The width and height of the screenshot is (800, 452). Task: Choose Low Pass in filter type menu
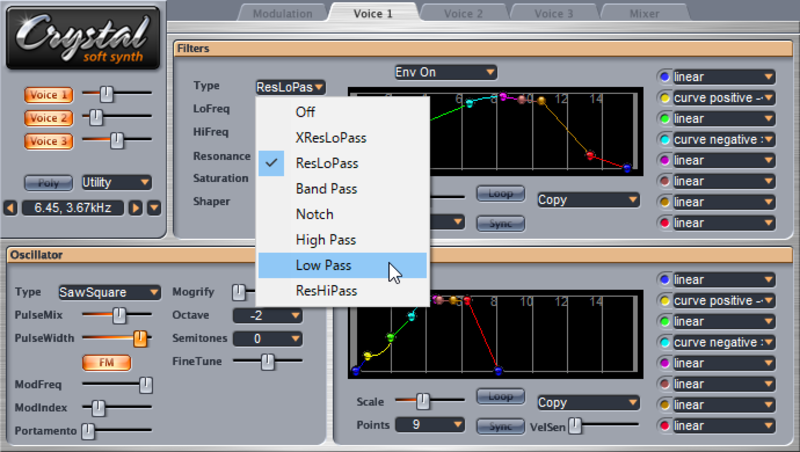click(342, 265)
